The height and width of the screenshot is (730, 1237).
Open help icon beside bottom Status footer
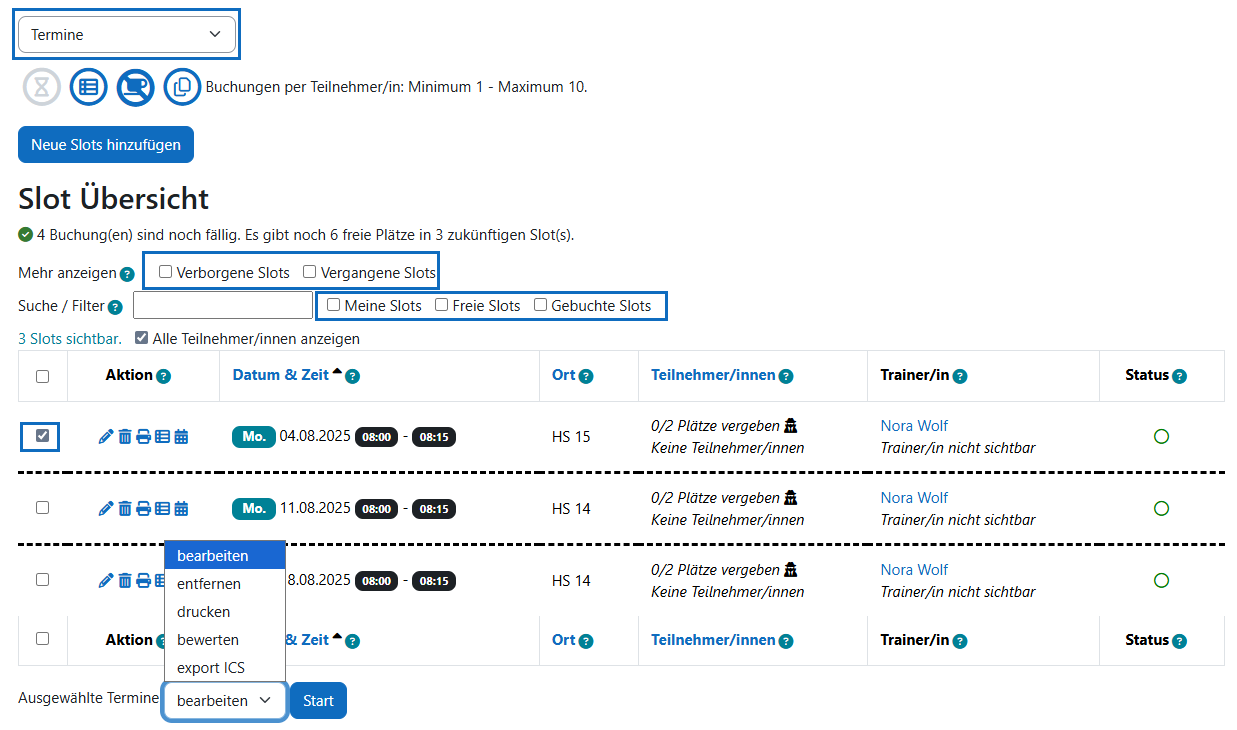(x=1180, y=641)
